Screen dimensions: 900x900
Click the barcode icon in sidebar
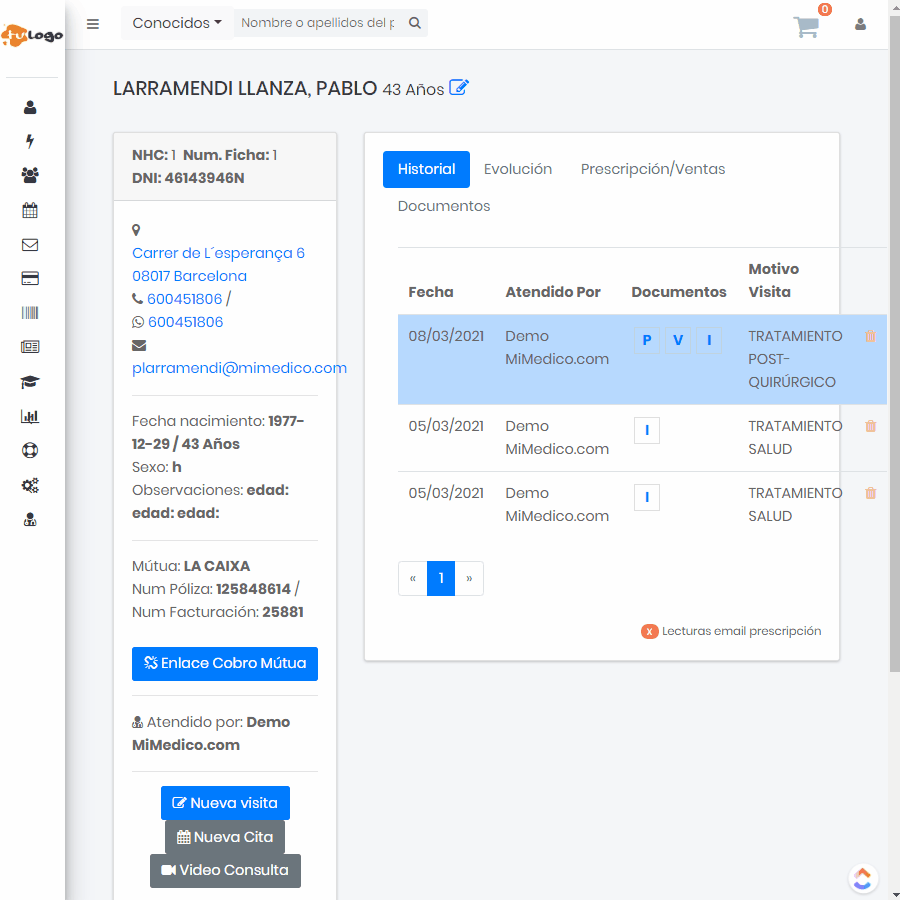coord(30,313)
